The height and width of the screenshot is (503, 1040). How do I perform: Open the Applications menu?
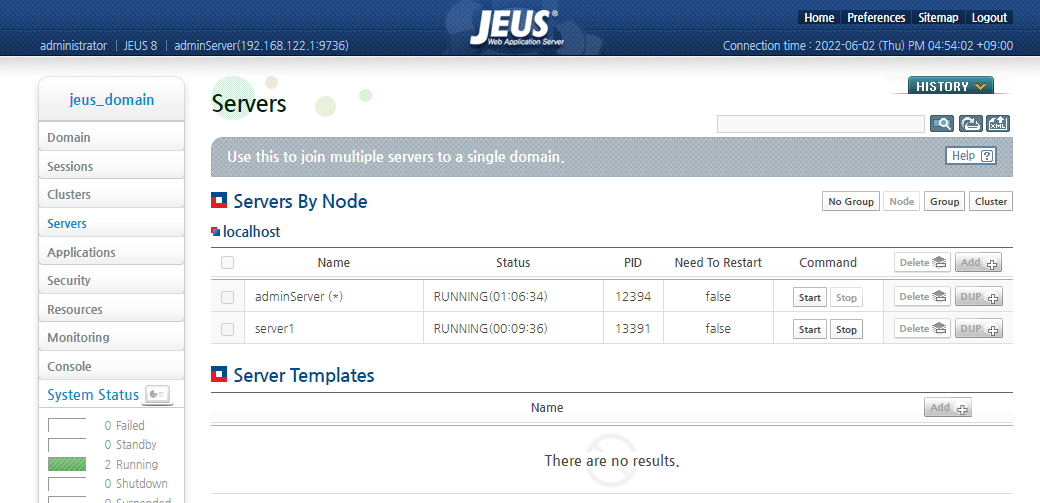(111, 252)
